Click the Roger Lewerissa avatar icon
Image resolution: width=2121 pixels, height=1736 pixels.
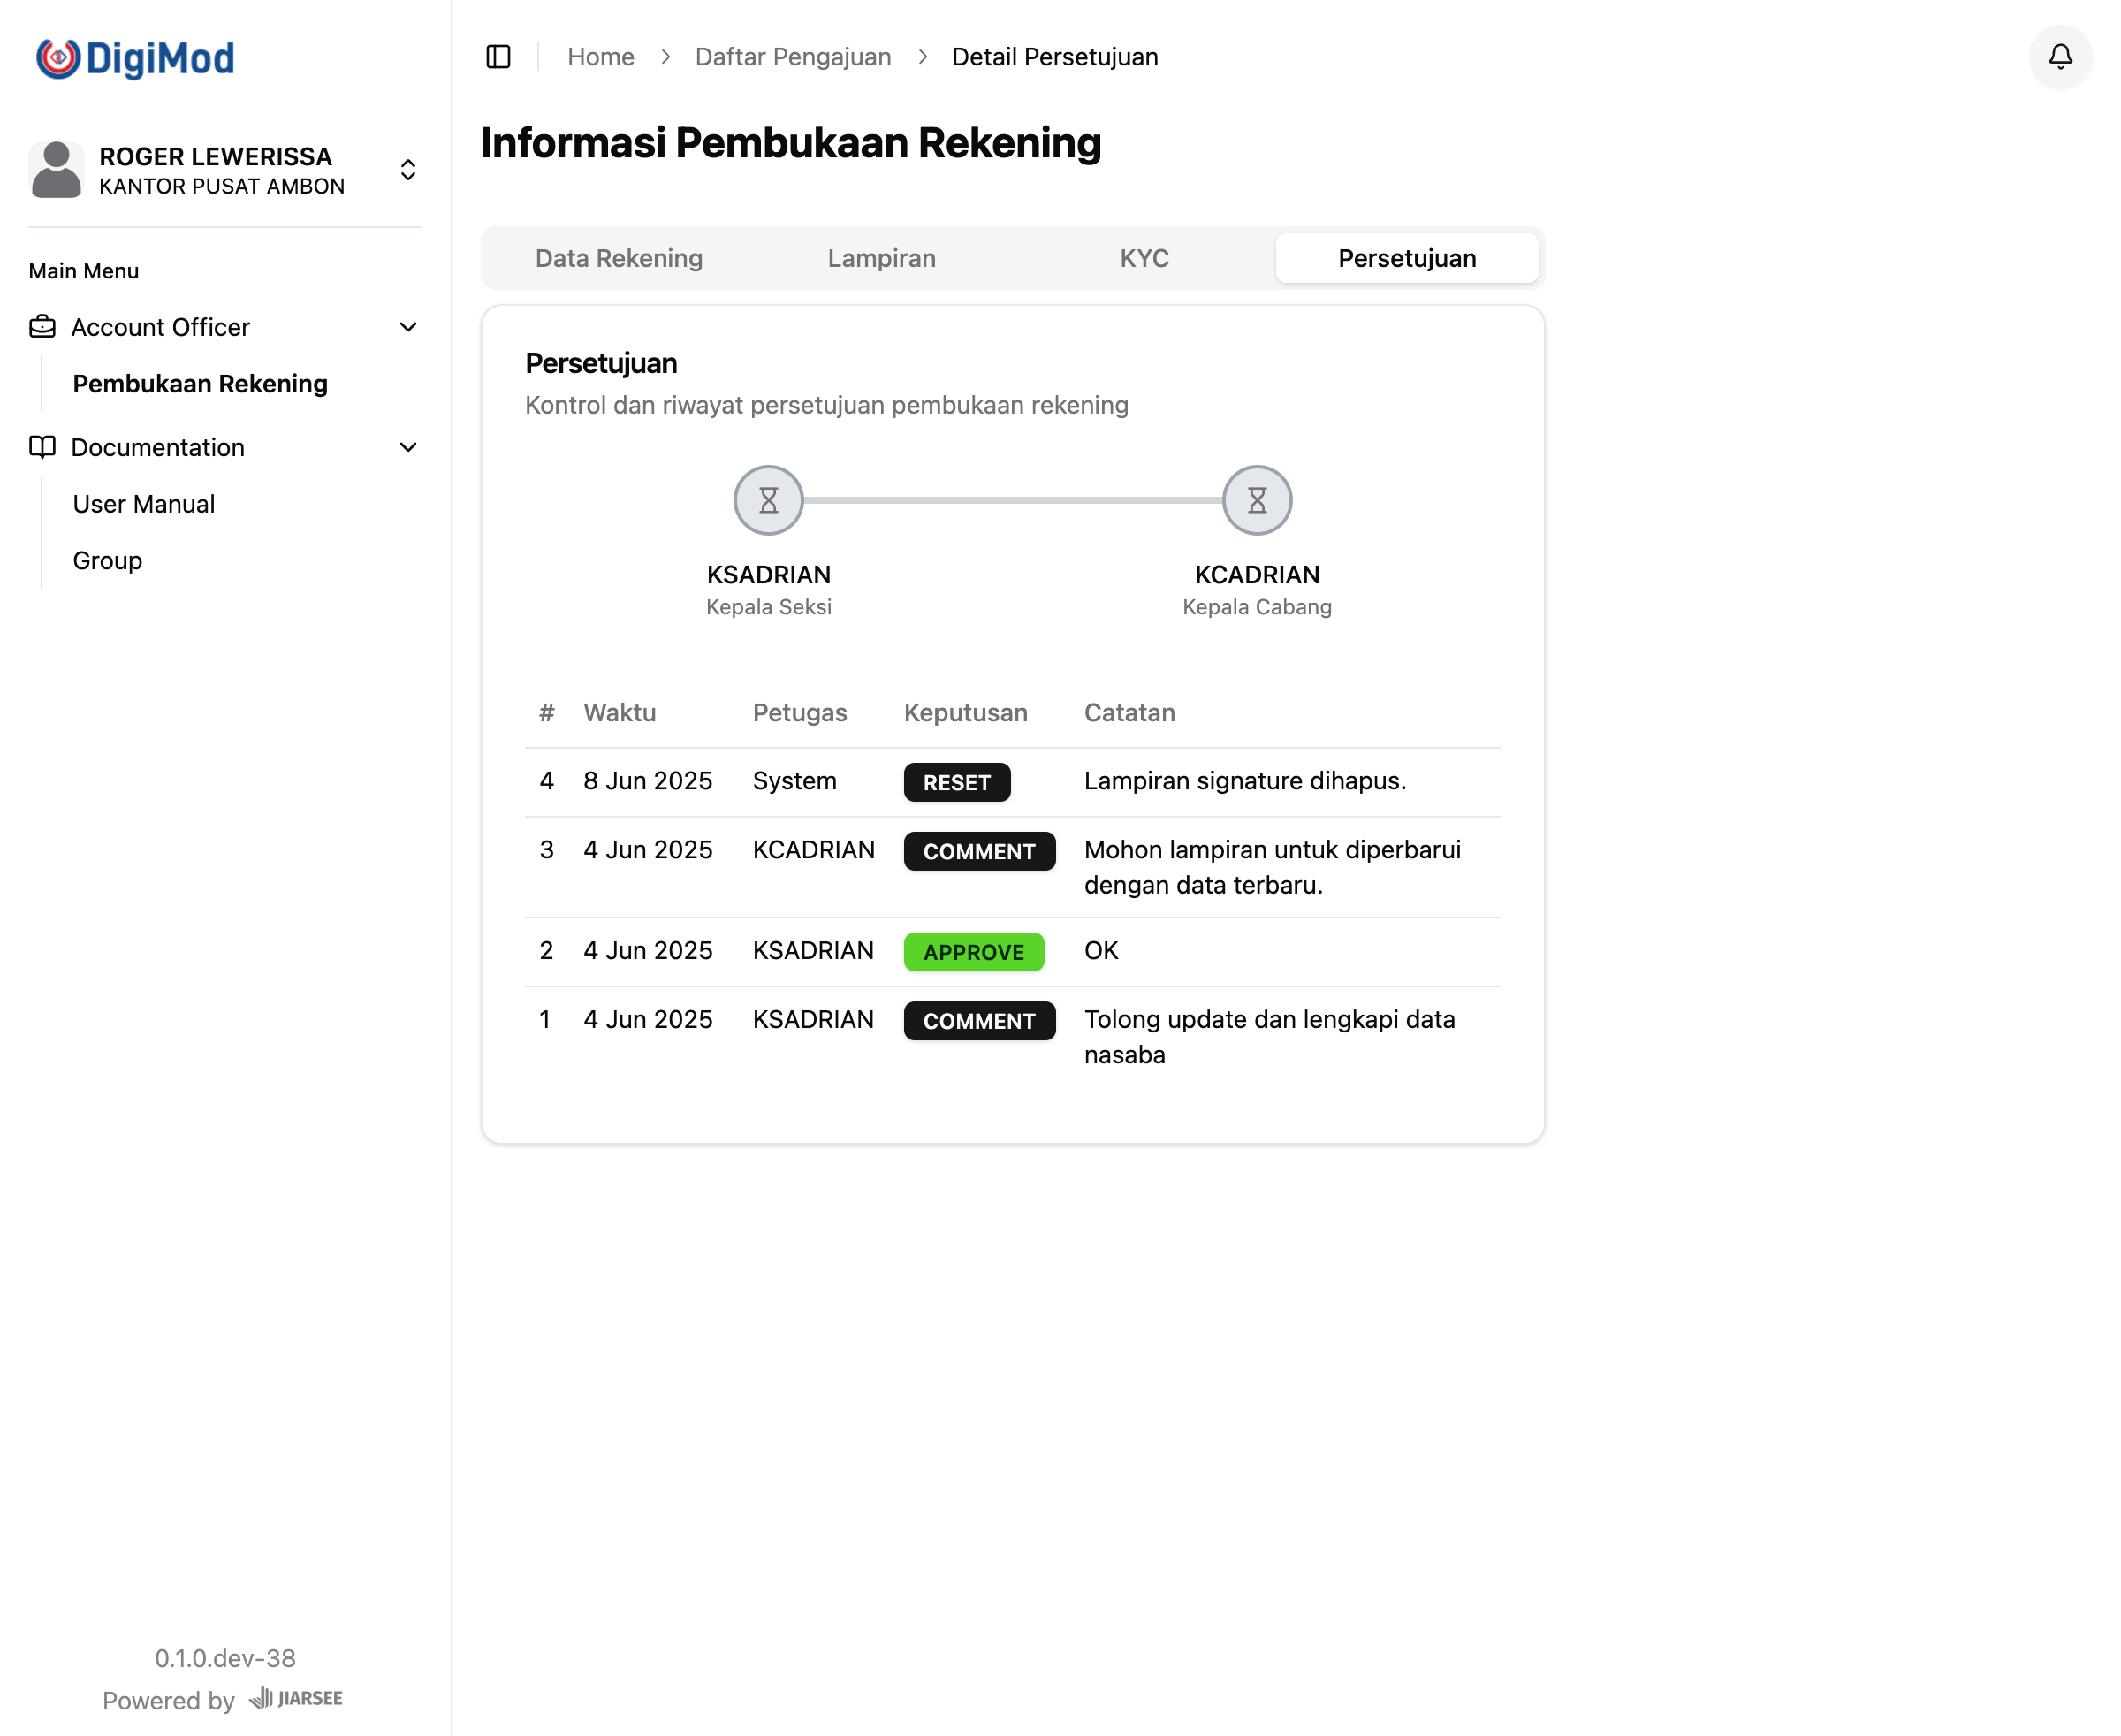(x=56, y=170)
